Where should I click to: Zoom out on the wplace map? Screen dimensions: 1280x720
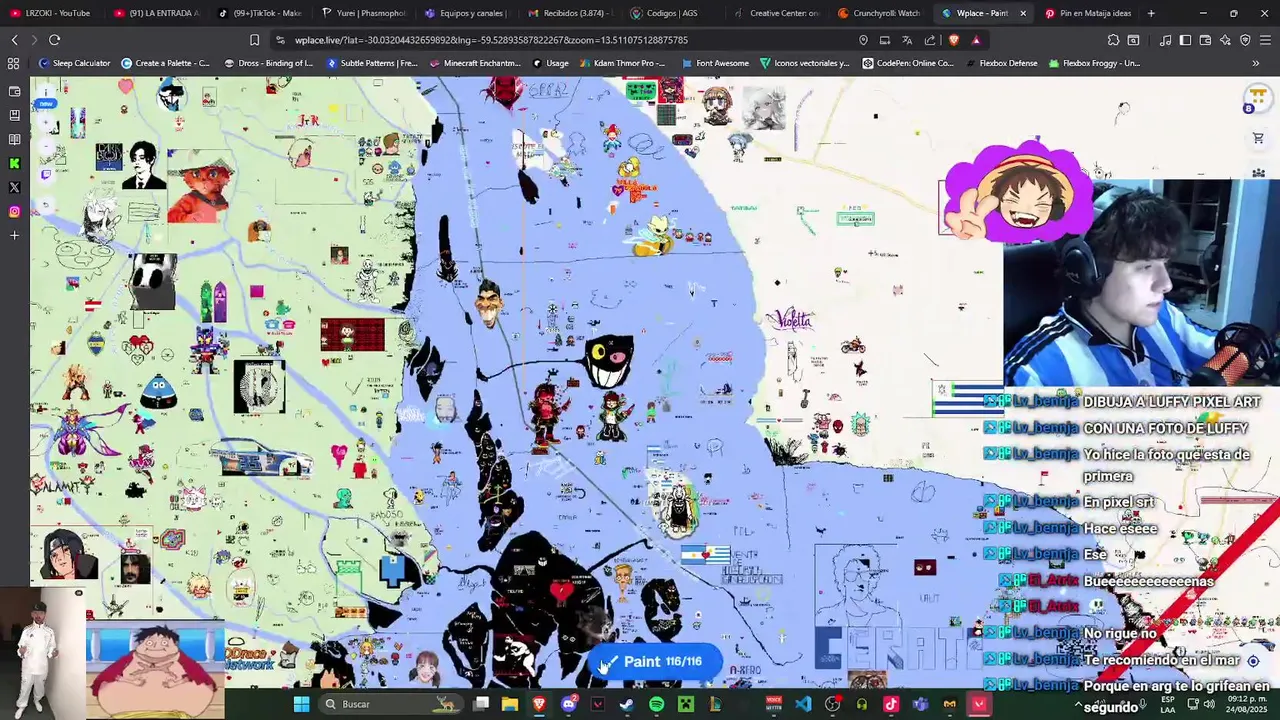46,147
